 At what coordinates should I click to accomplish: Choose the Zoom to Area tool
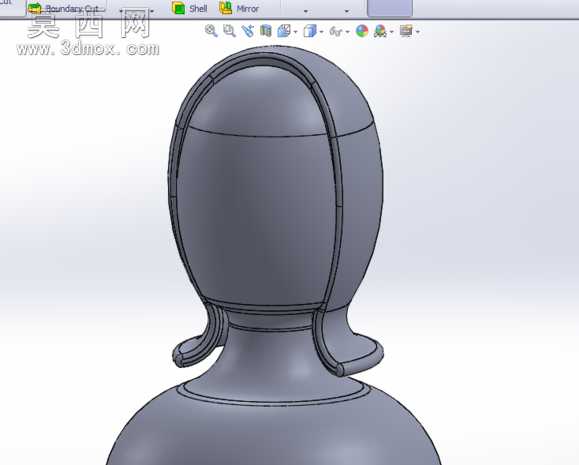[229, 31]
